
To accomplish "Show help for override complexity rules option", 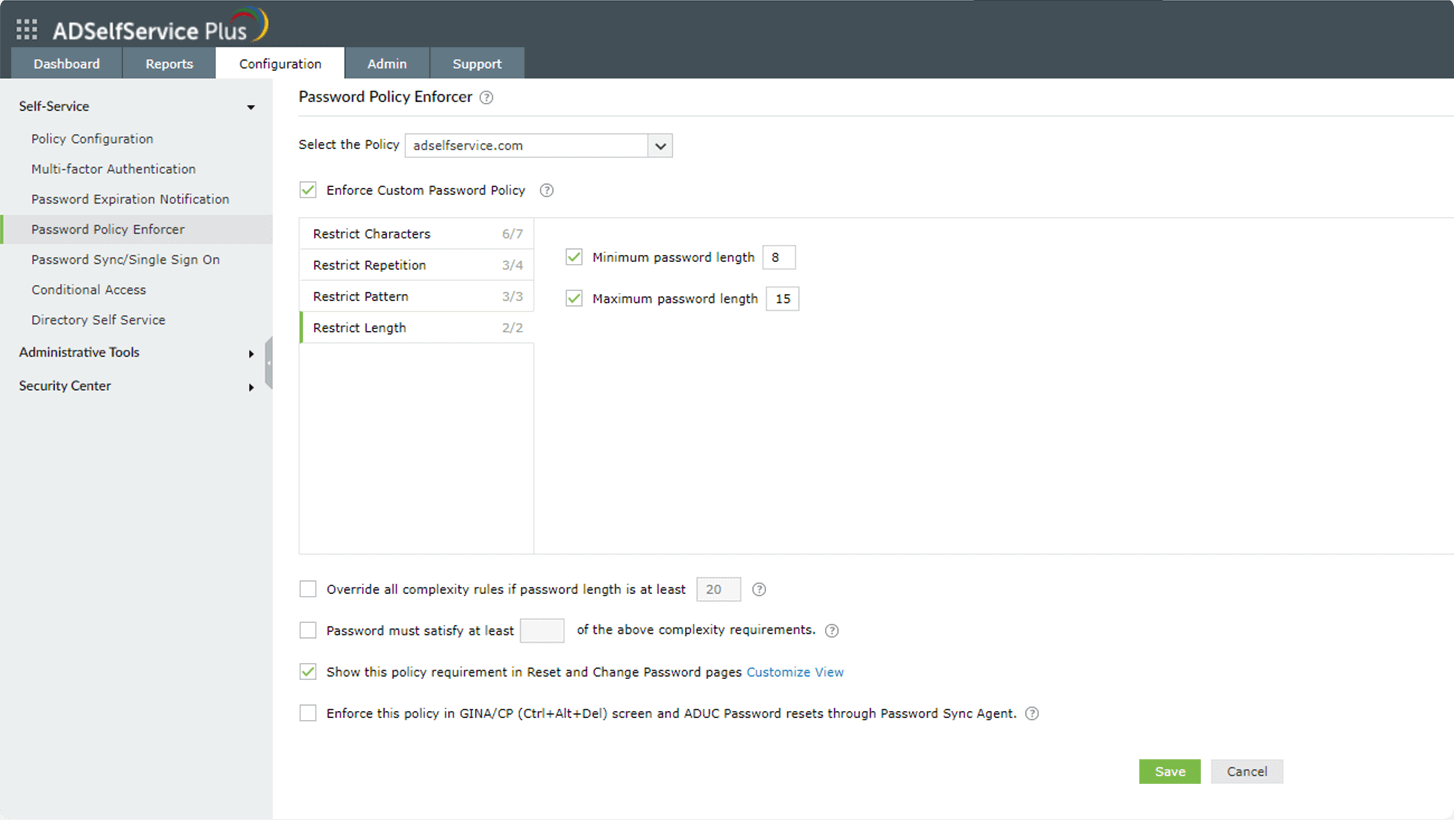I will click(x=759, y=589).
